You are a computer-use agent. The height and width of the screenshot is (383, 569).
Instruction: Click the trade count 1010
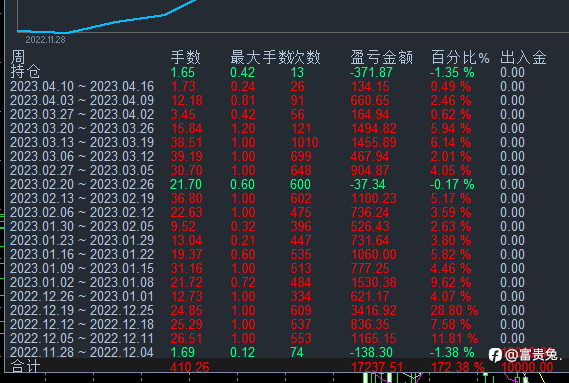pyautogui.click(x=304, y=142)
